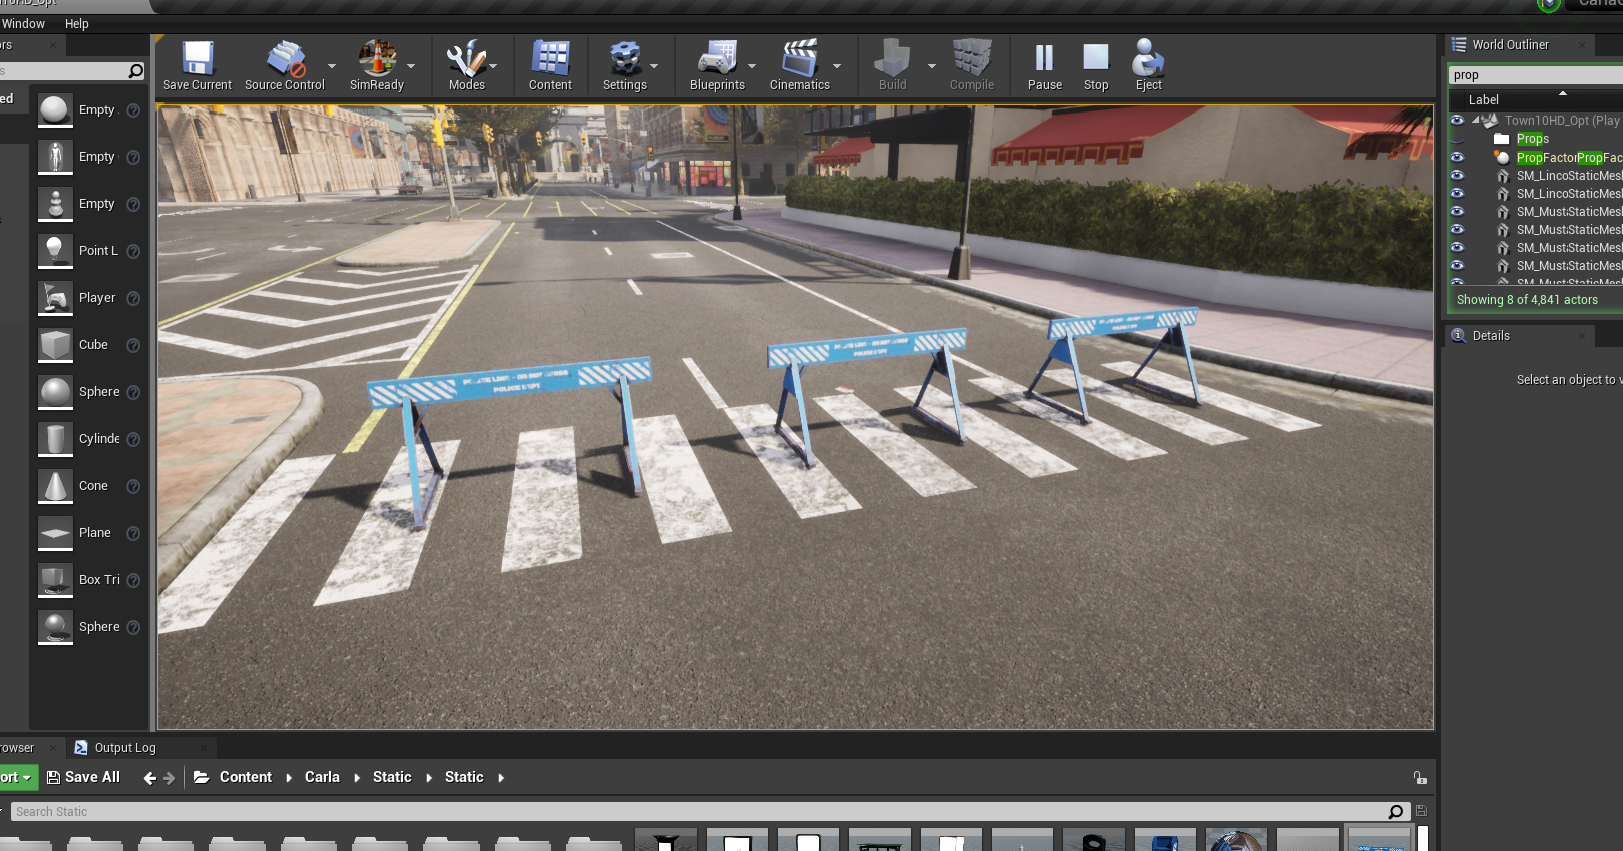Image resolution: width=1623 pixels, height=851 pixels.
Task: Click the Save All button
Action: 83,777
